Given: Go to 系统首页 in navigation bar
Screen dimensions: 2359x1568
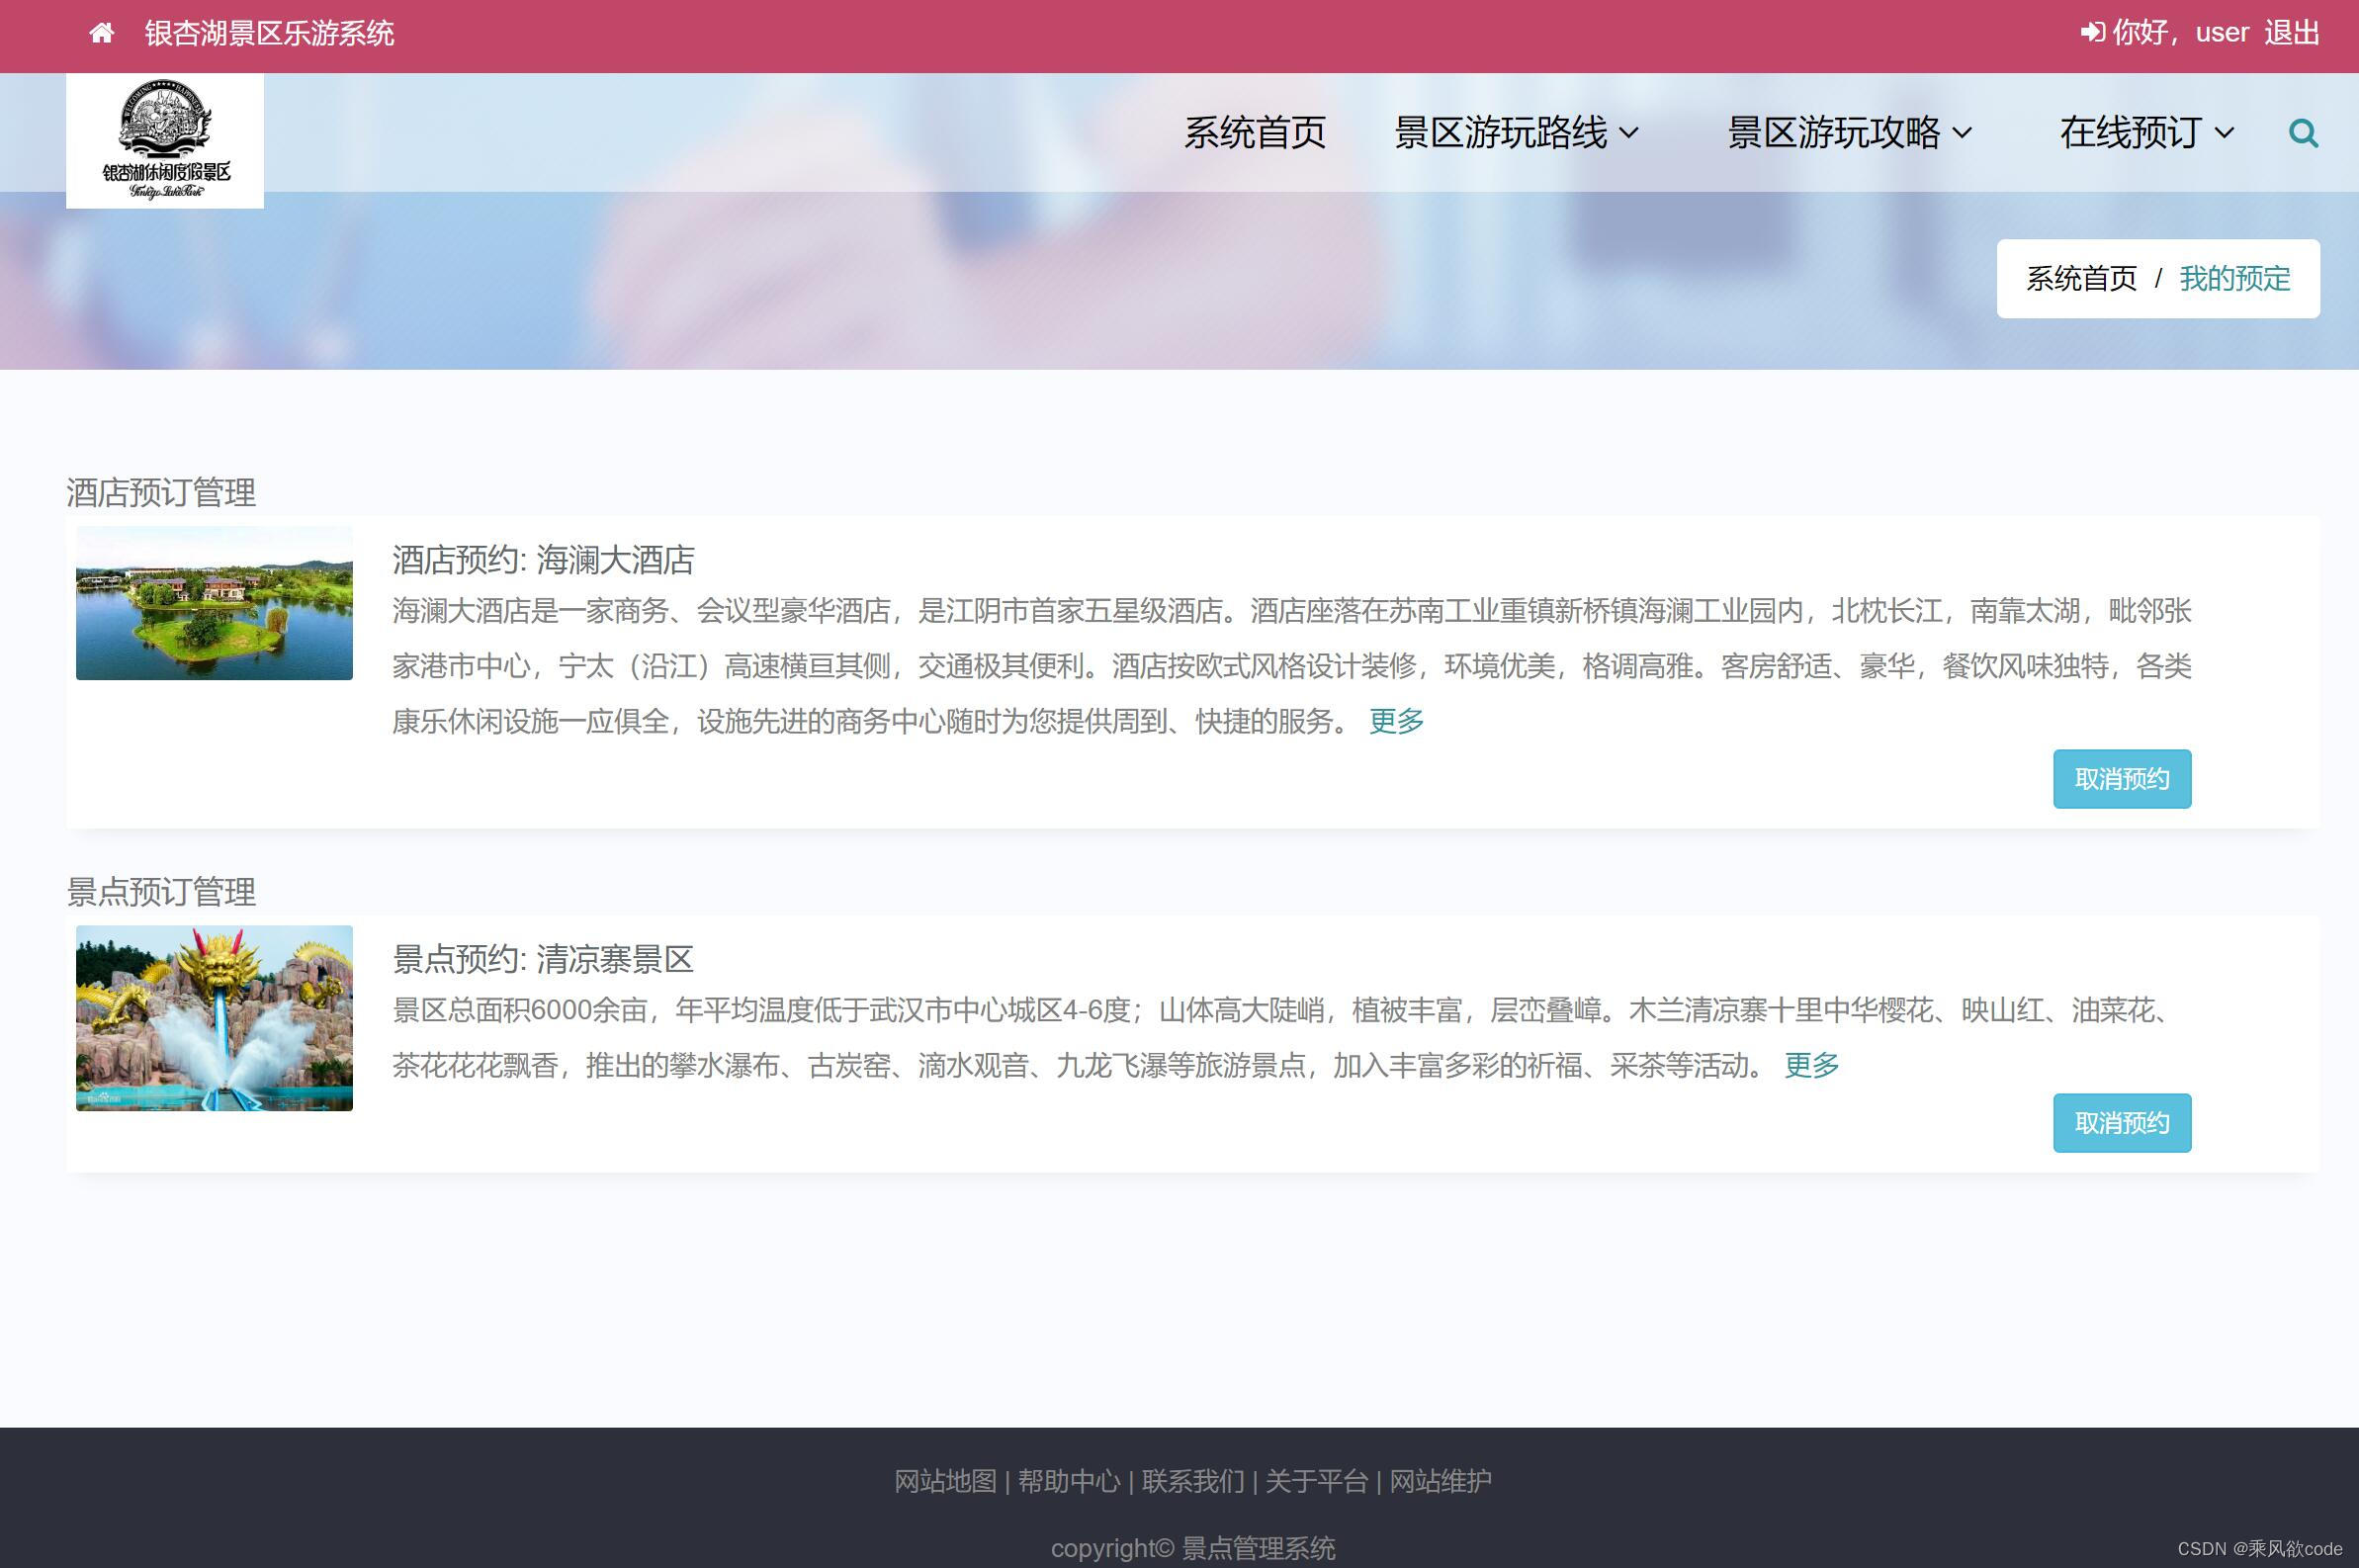Looking at the screenshot, I should click(1255, 133).
